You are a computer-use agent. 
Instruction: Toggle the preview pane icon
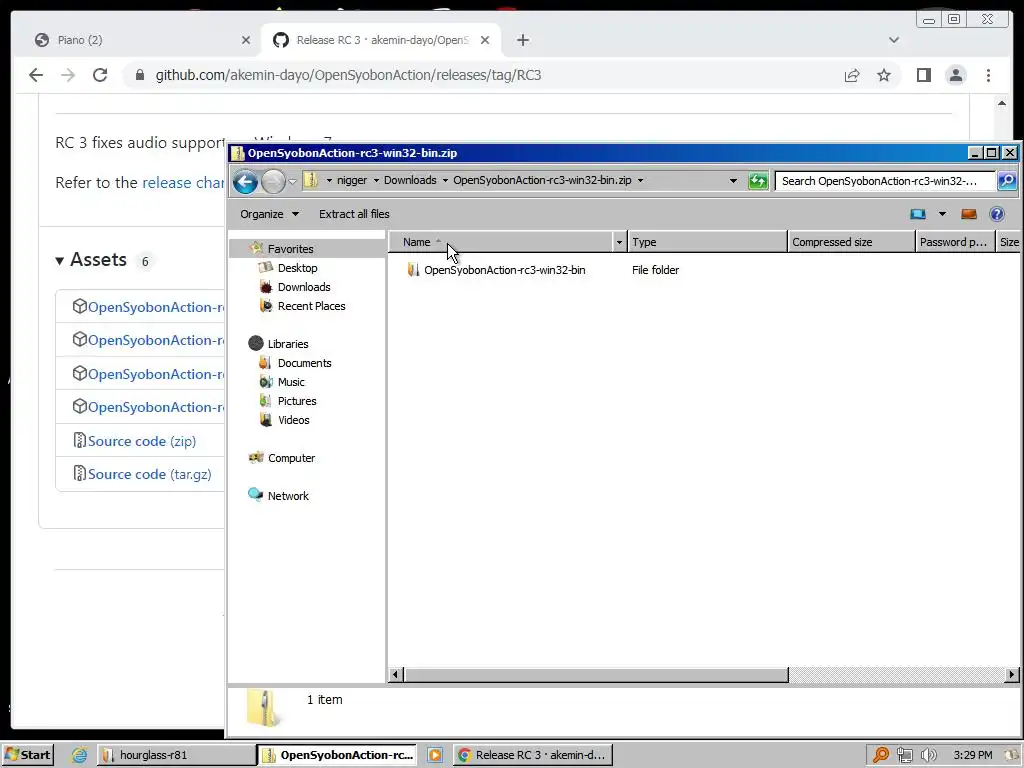(x=968, y=214)
